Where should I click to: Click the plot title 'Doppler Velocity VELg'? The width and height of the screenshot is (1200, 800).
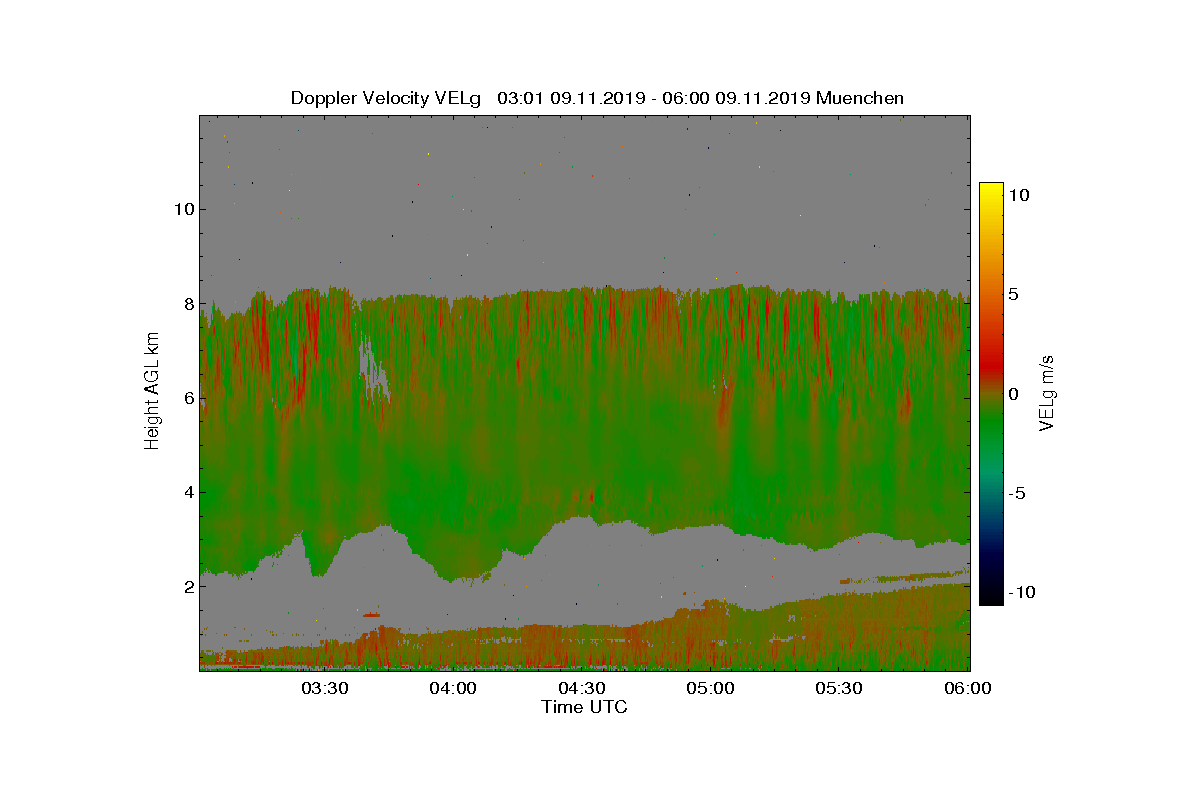[x=388, y=98]
